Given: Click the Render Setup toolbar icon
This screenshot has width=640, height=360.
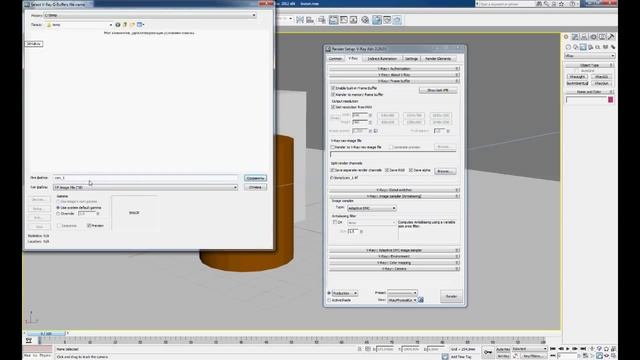Looking at the screenshot, I should coord(377,20).
